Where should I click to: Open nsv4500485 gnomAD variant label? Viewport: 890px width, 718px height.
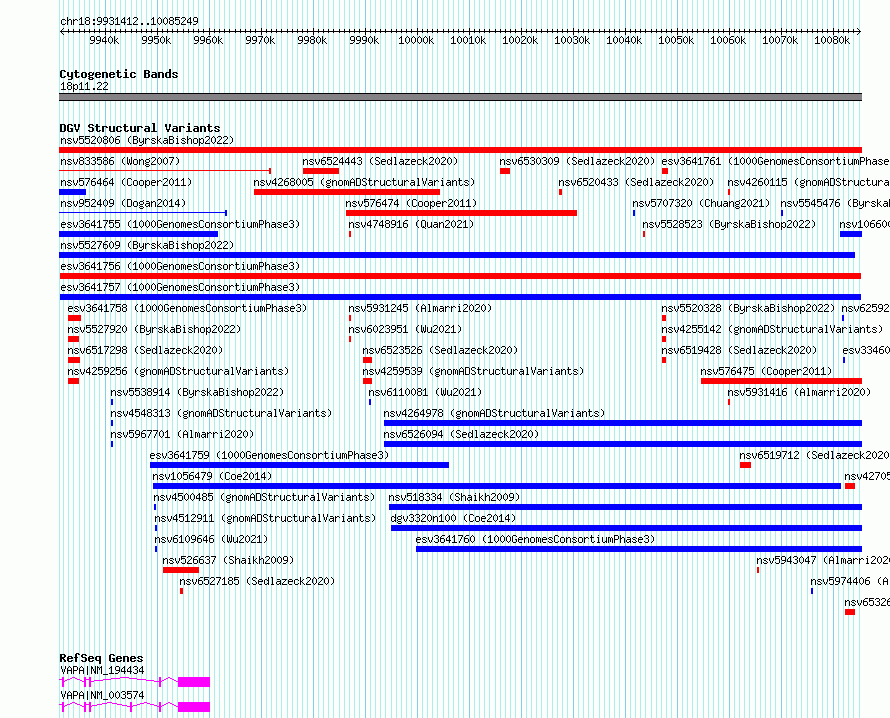265,497
